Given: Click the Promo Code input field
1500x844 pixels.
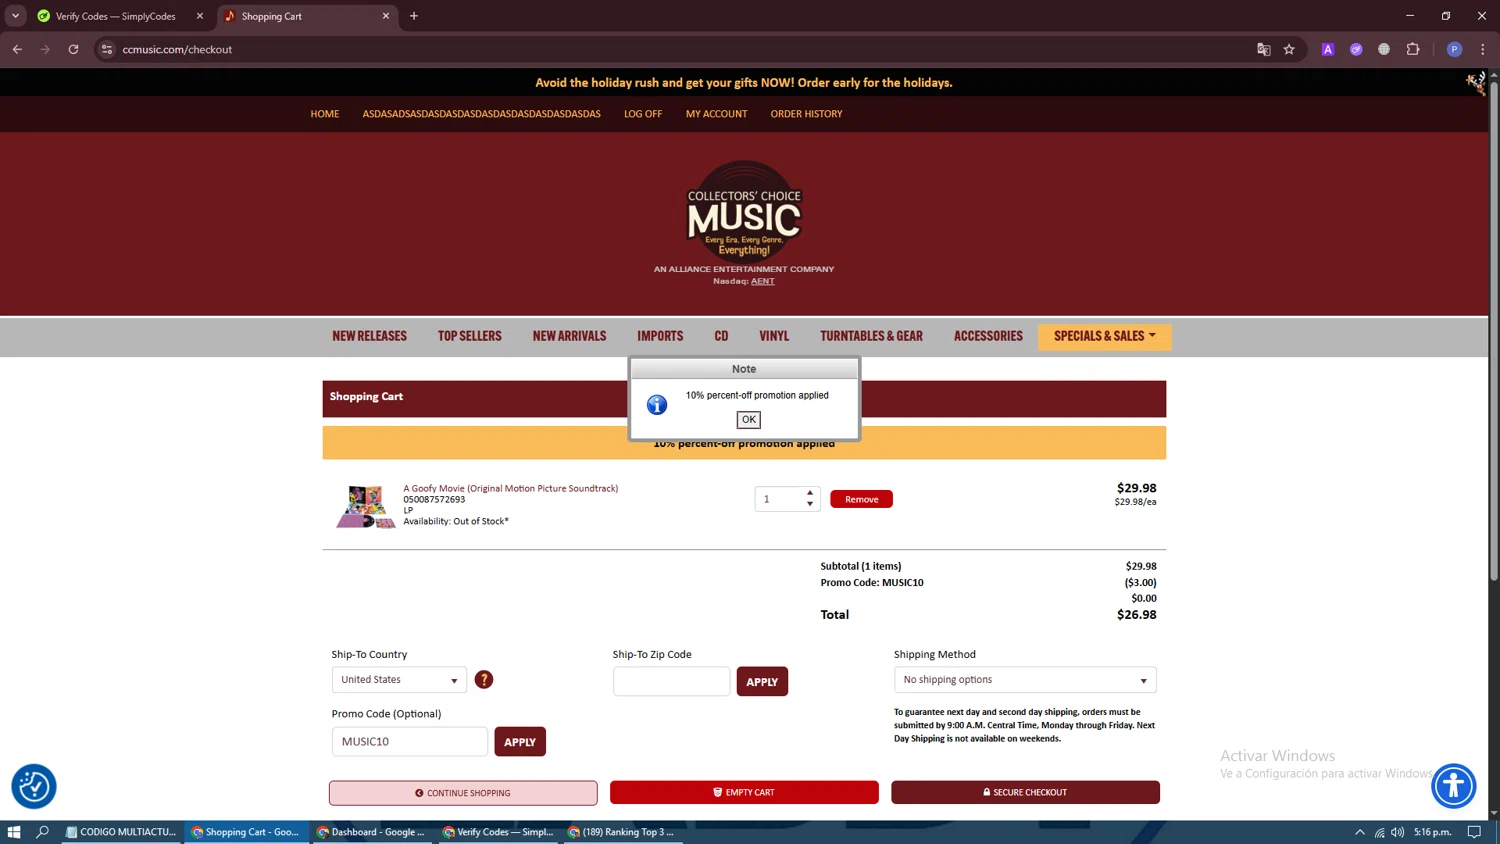Looking at the screenshot, I should (410, 742).
